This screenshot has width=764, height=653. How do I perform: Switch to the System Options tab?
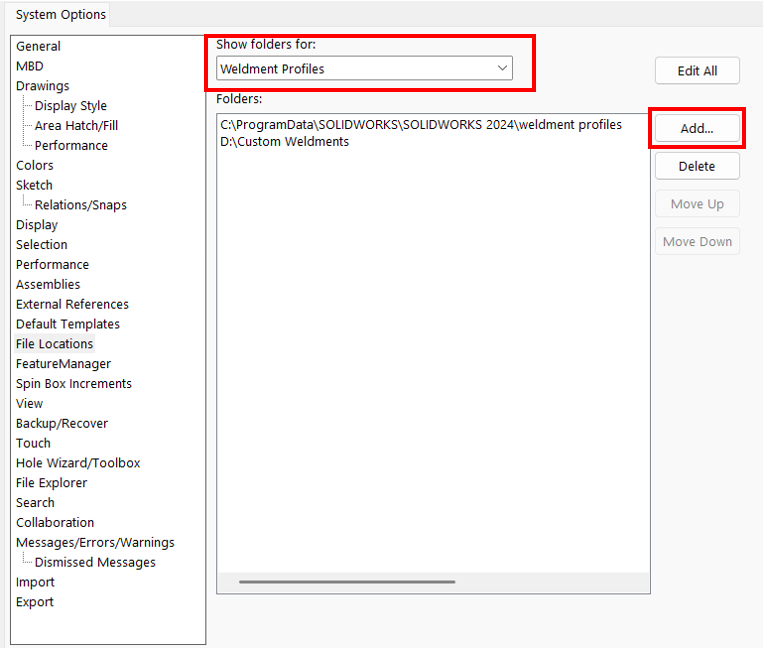tap(61, 15)
